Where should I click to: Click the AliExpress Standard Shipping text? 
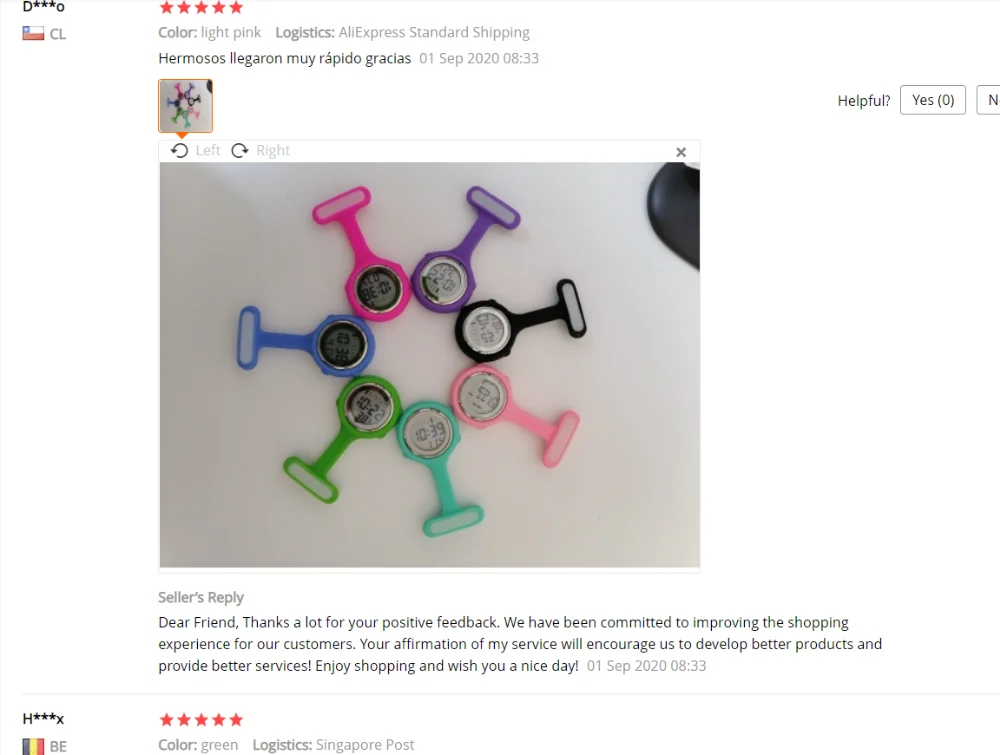[x=434, y=33]
